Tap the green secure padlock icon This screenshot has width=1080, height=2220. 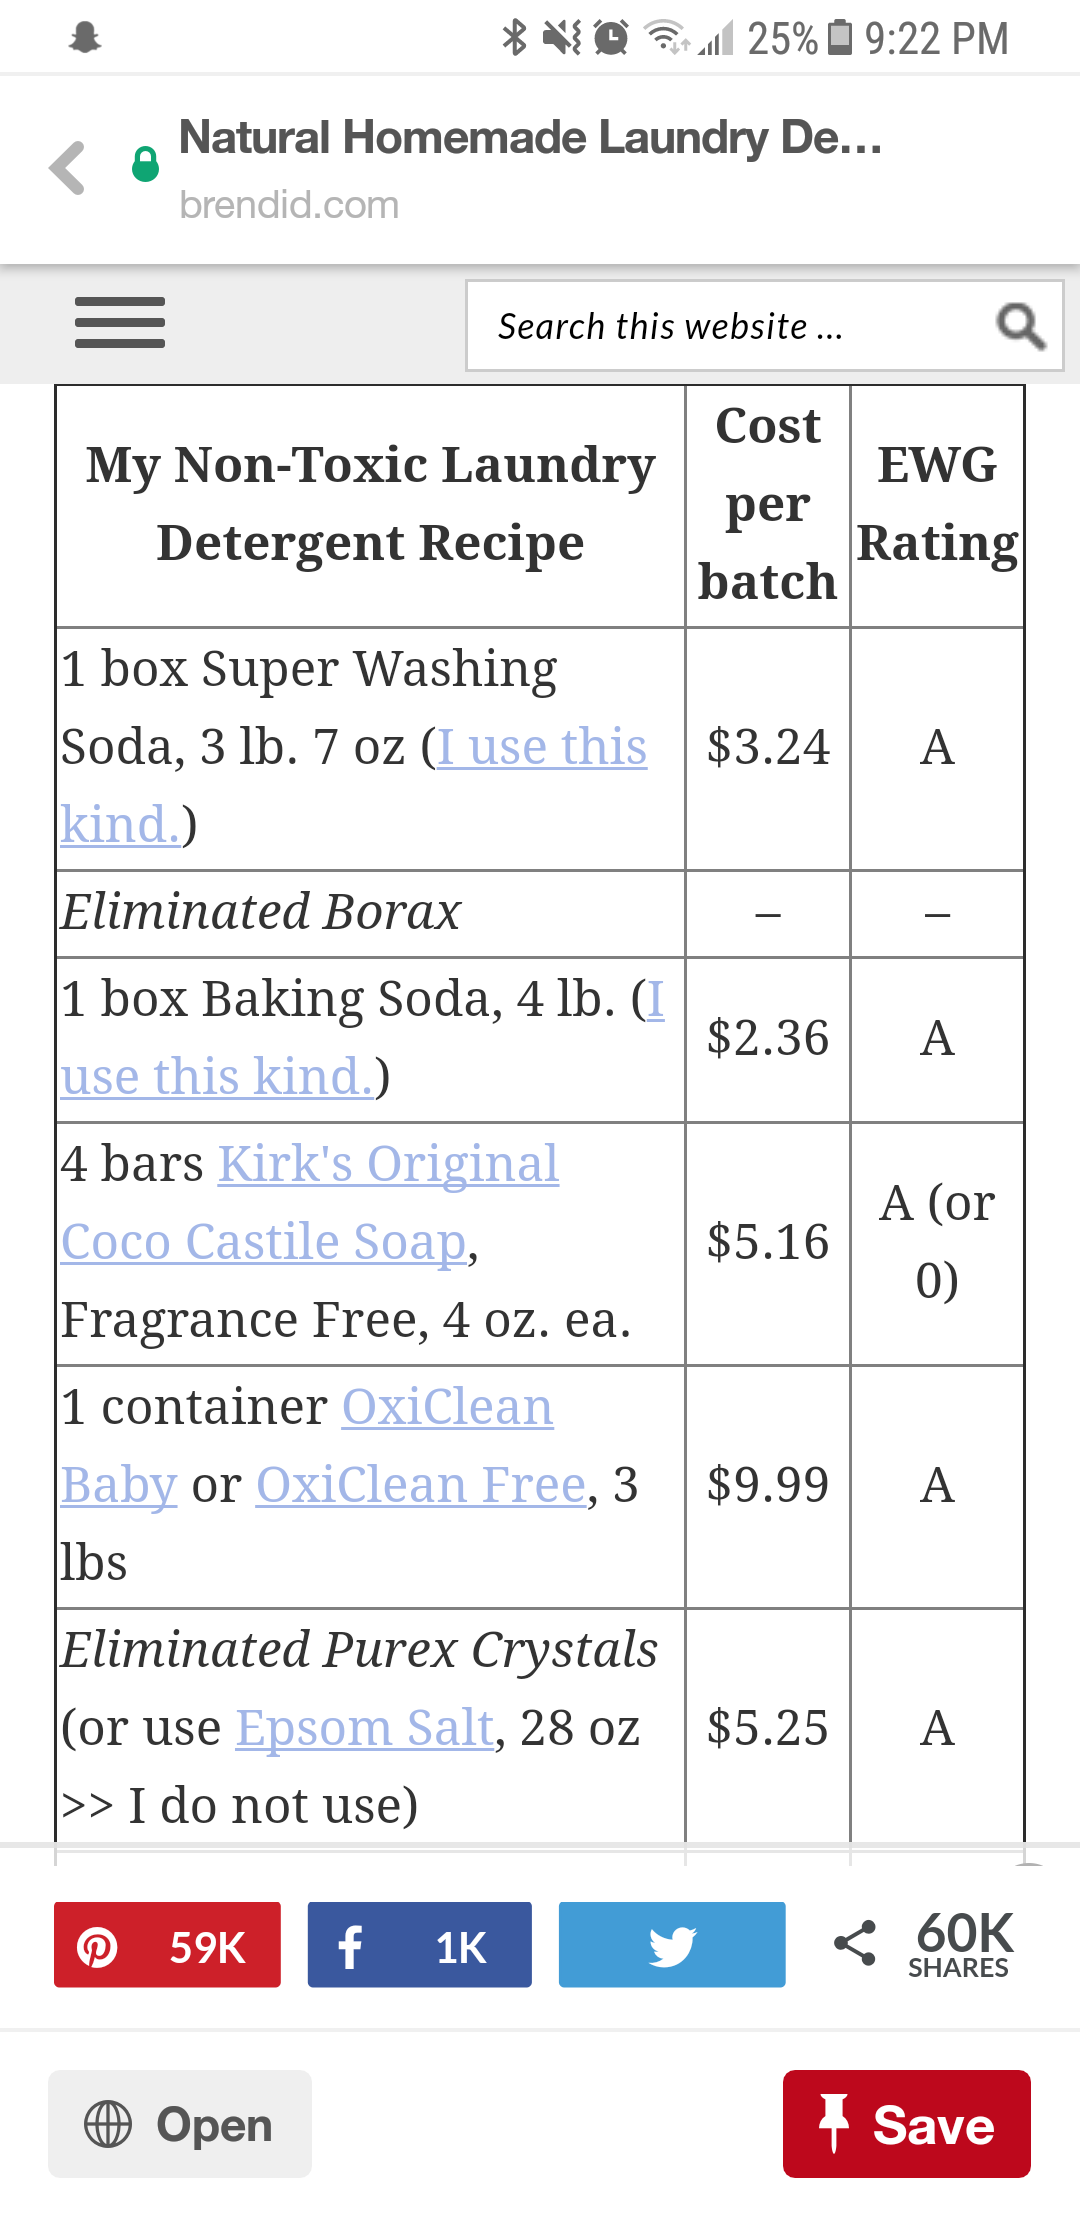tap(146, 164)
